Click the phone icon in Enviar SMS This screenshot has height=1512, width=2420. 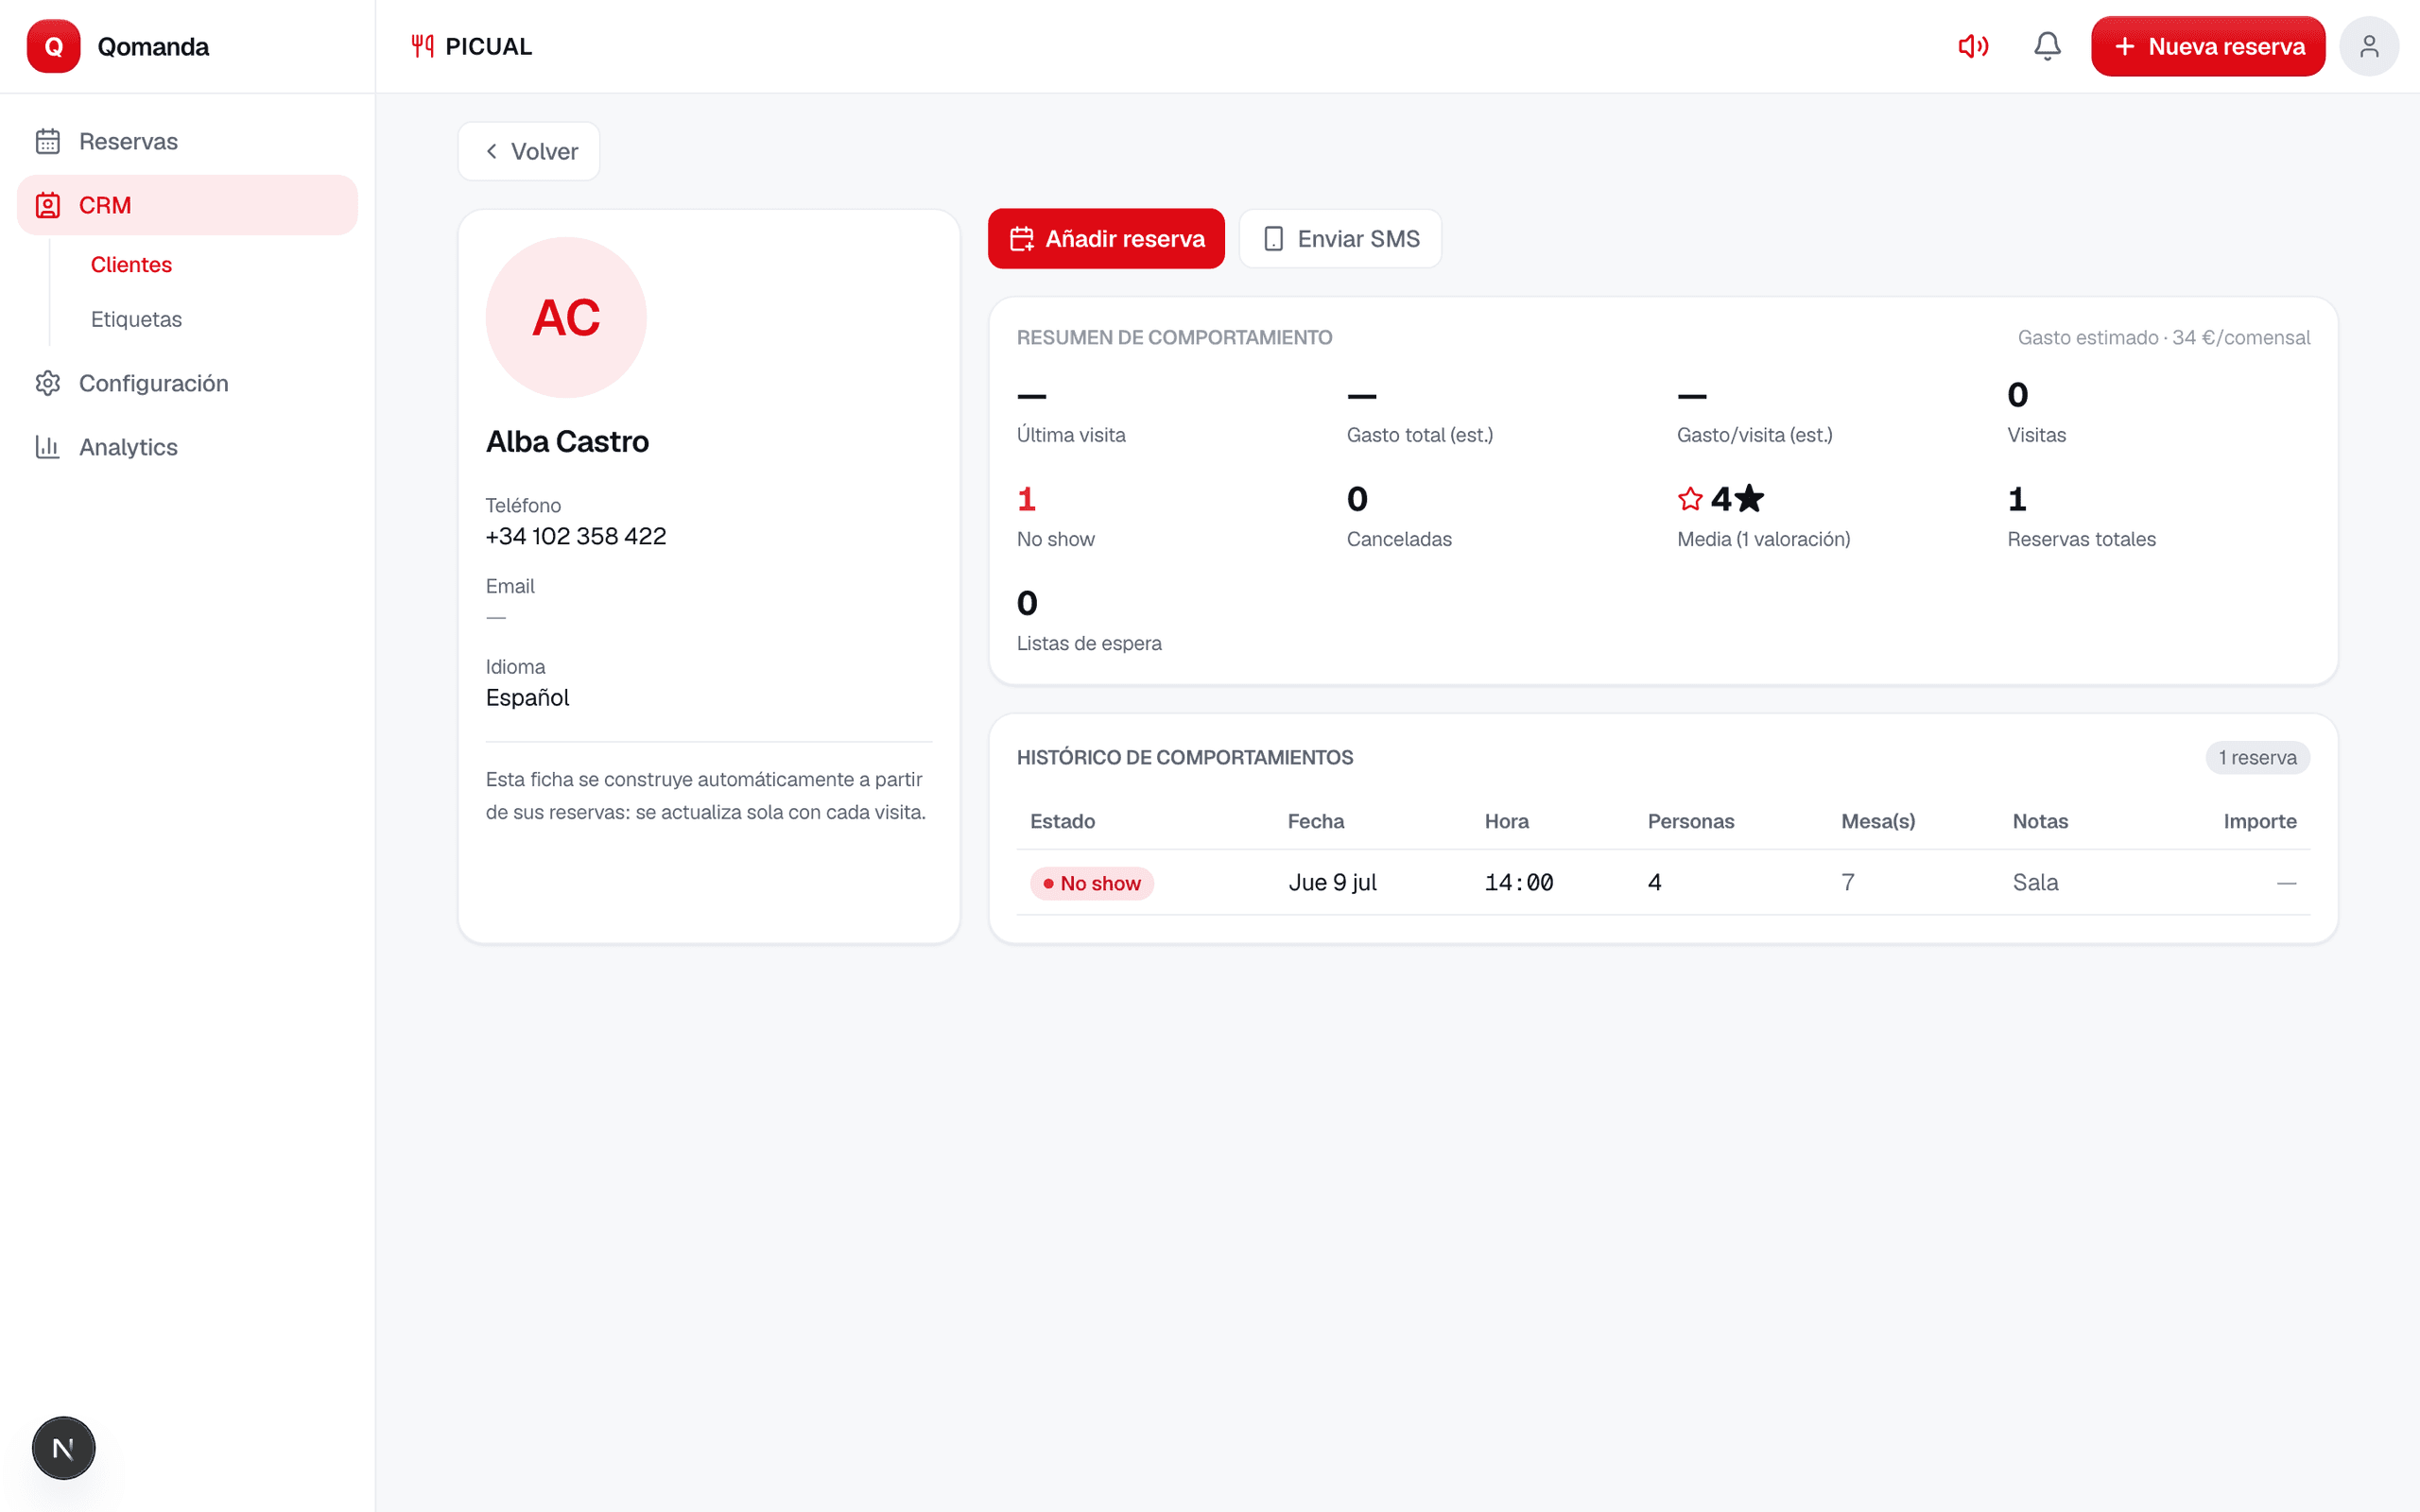pos(1273,239)
